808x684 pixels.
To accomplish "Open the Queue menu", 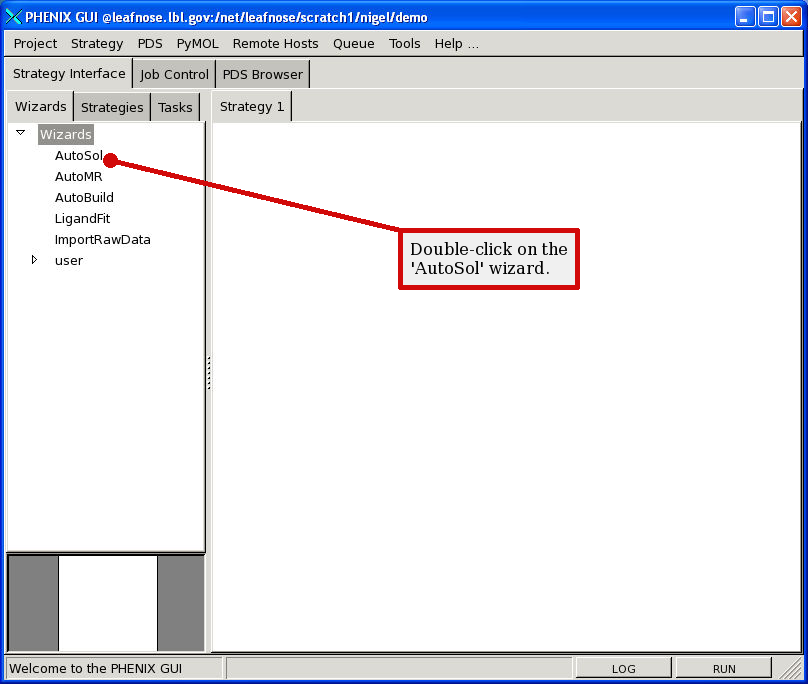I will (x=353, y=44).
